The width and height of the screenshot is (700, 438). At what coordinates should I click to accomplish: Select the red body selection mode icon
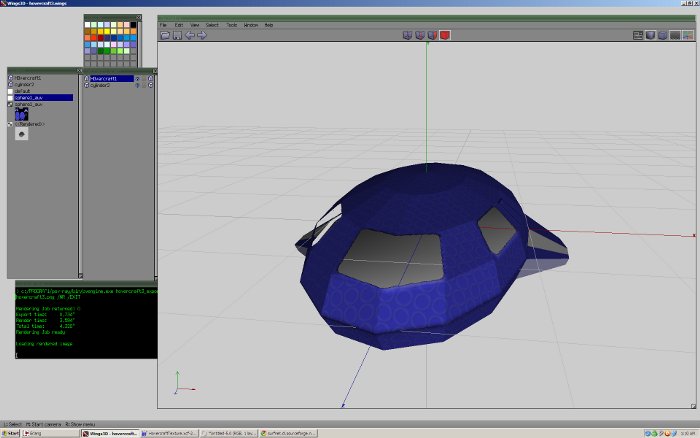coord(444,35)
